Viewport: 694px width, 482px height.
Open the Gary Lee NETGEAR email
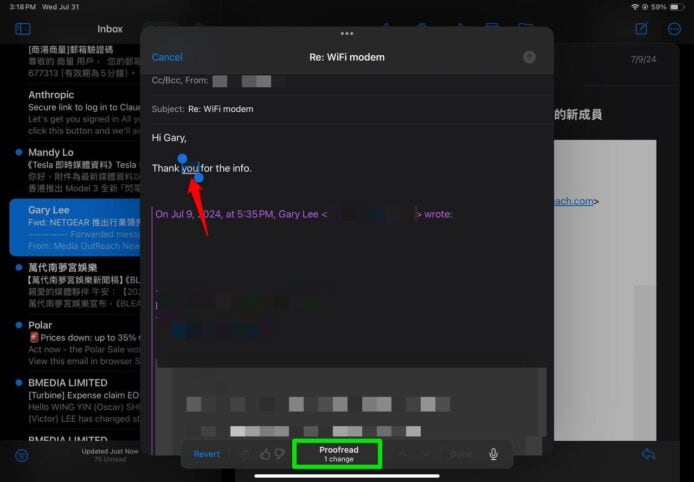(70, 225)
